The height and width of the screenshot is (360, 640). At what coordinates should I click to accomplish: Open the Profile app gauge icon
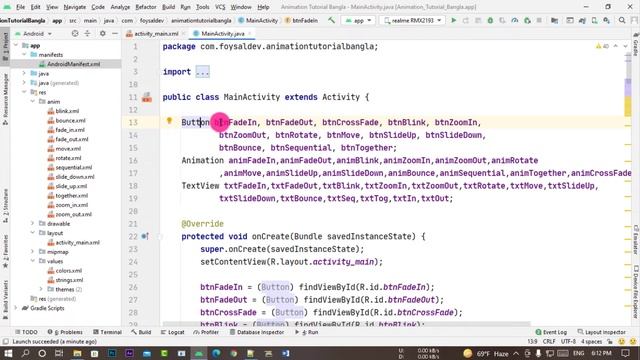tap(515, 20)
